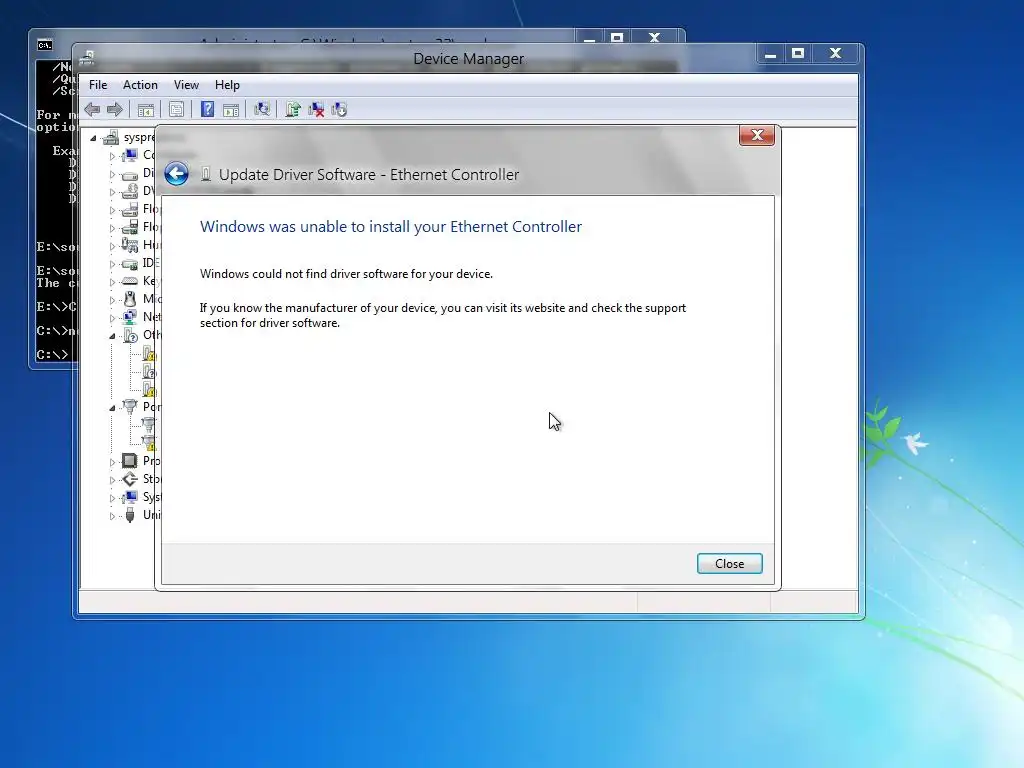Open Properties from the Device Manager toolbar
1024x768 pixels.
point(176,110)
